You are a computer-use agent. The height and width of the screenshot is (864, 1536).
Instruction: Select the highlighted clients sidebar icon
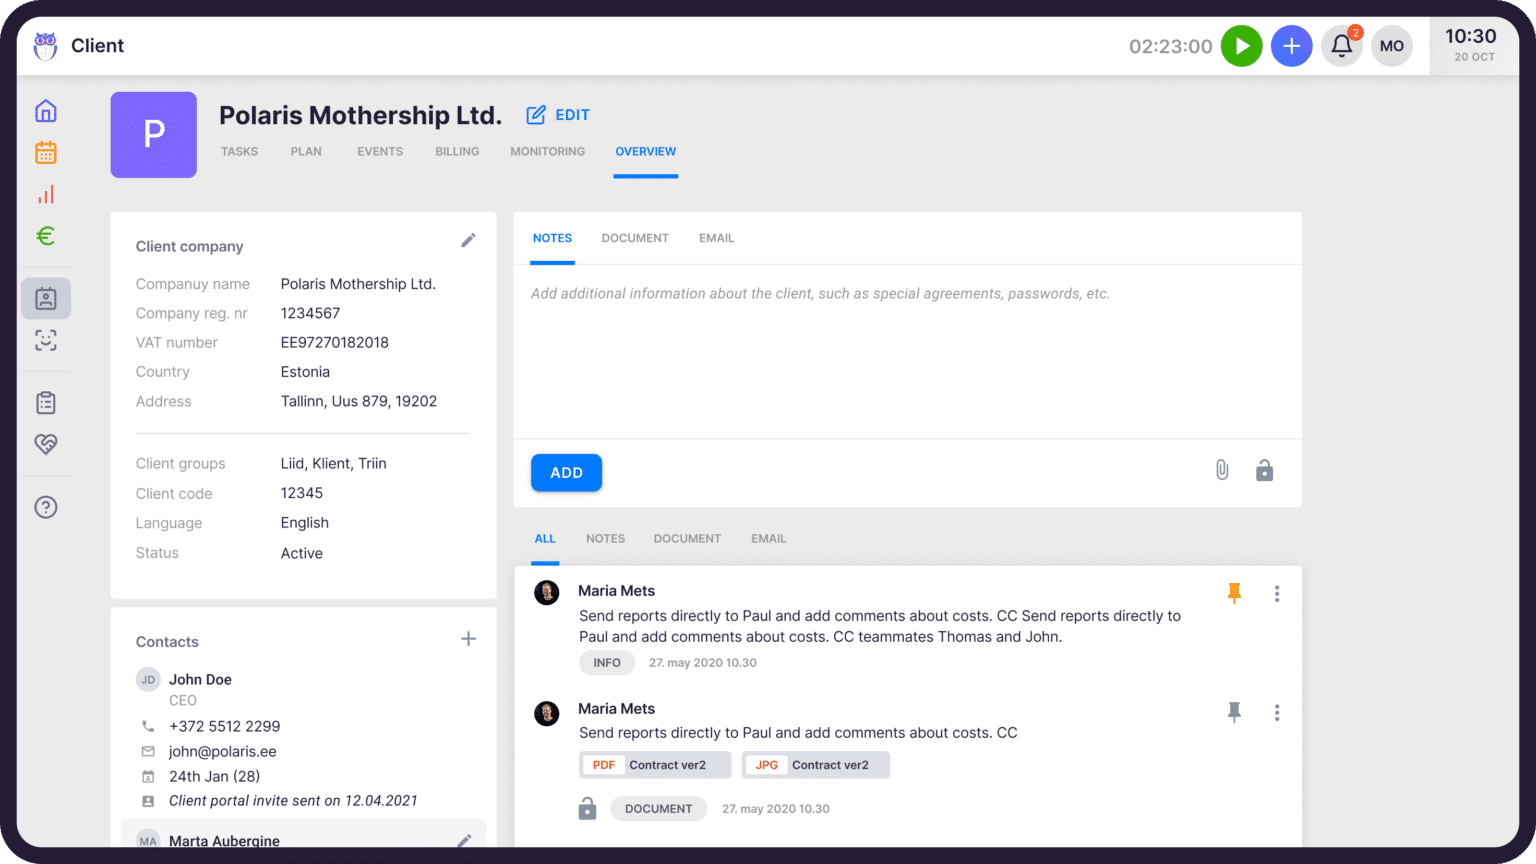pos(46,298)
